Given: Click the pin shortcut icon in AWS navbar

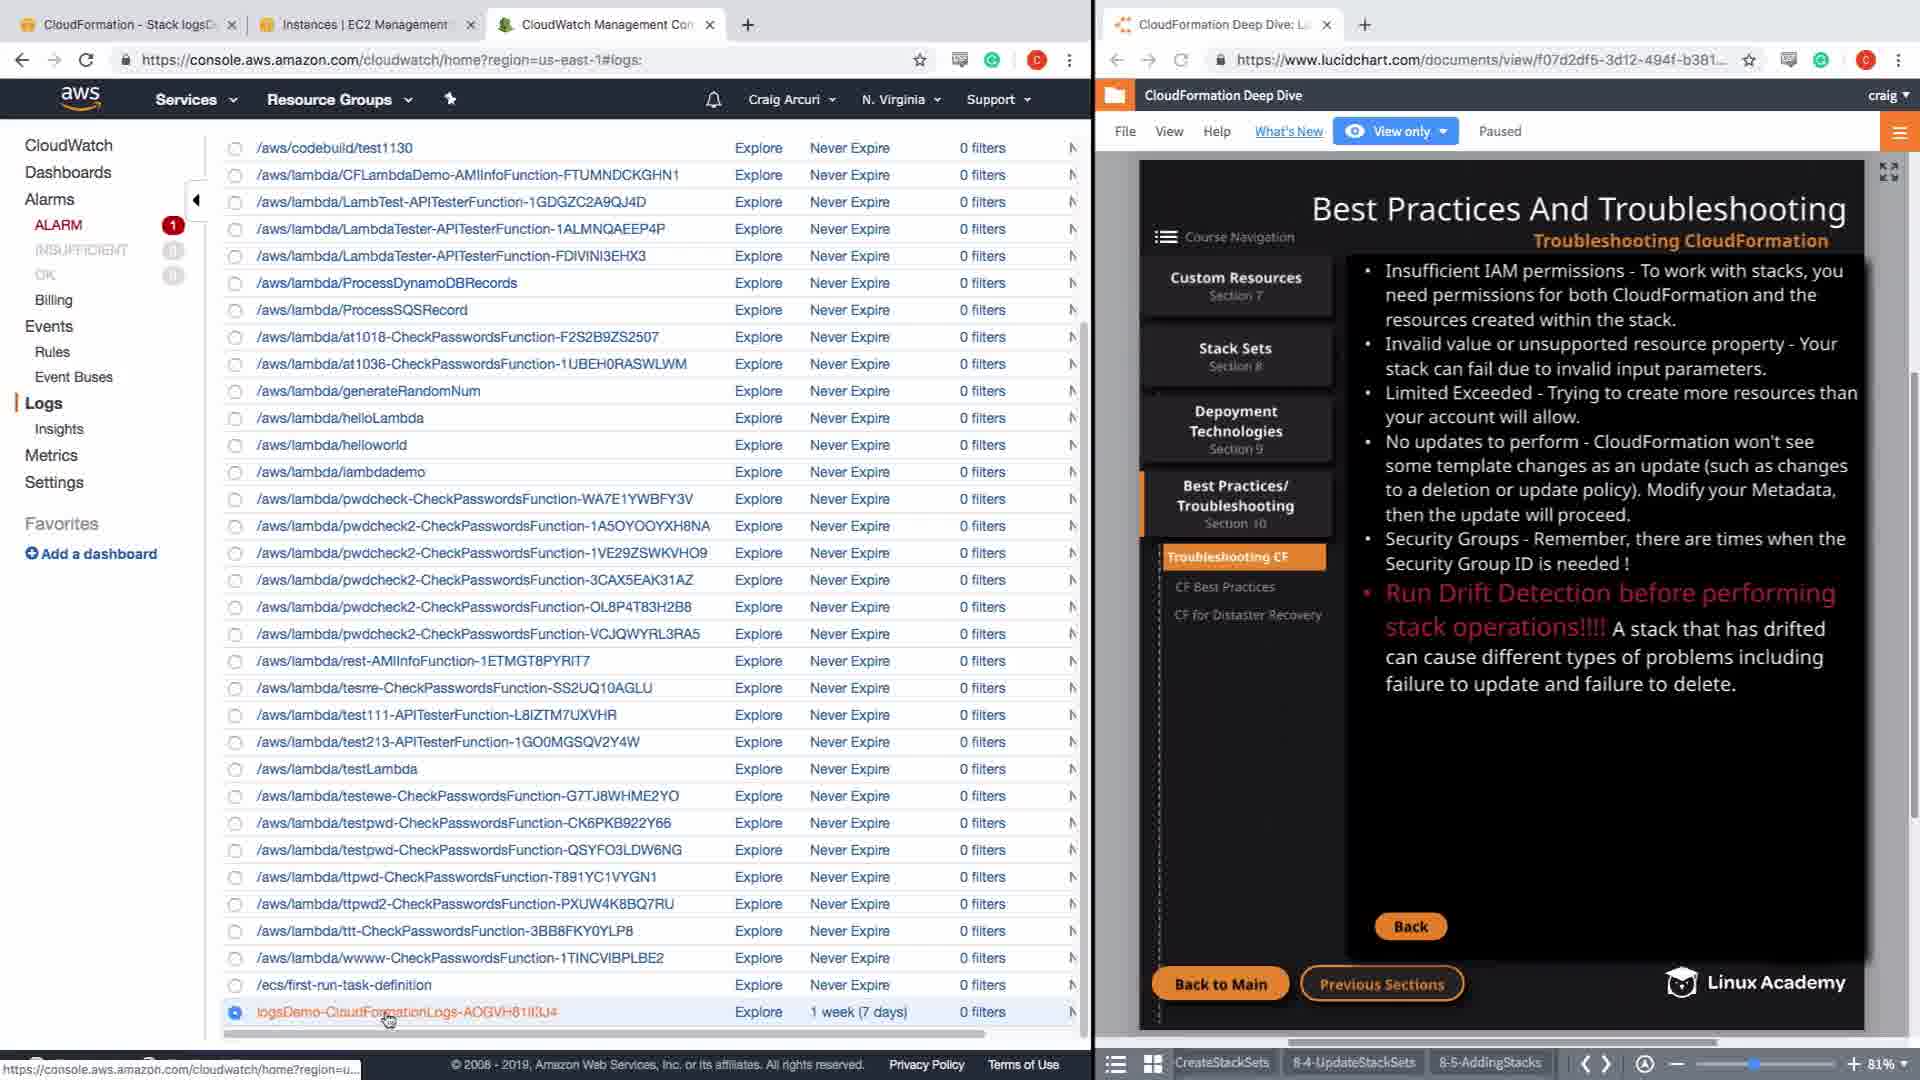Looking at the screenshot, I should pos(450,99).
